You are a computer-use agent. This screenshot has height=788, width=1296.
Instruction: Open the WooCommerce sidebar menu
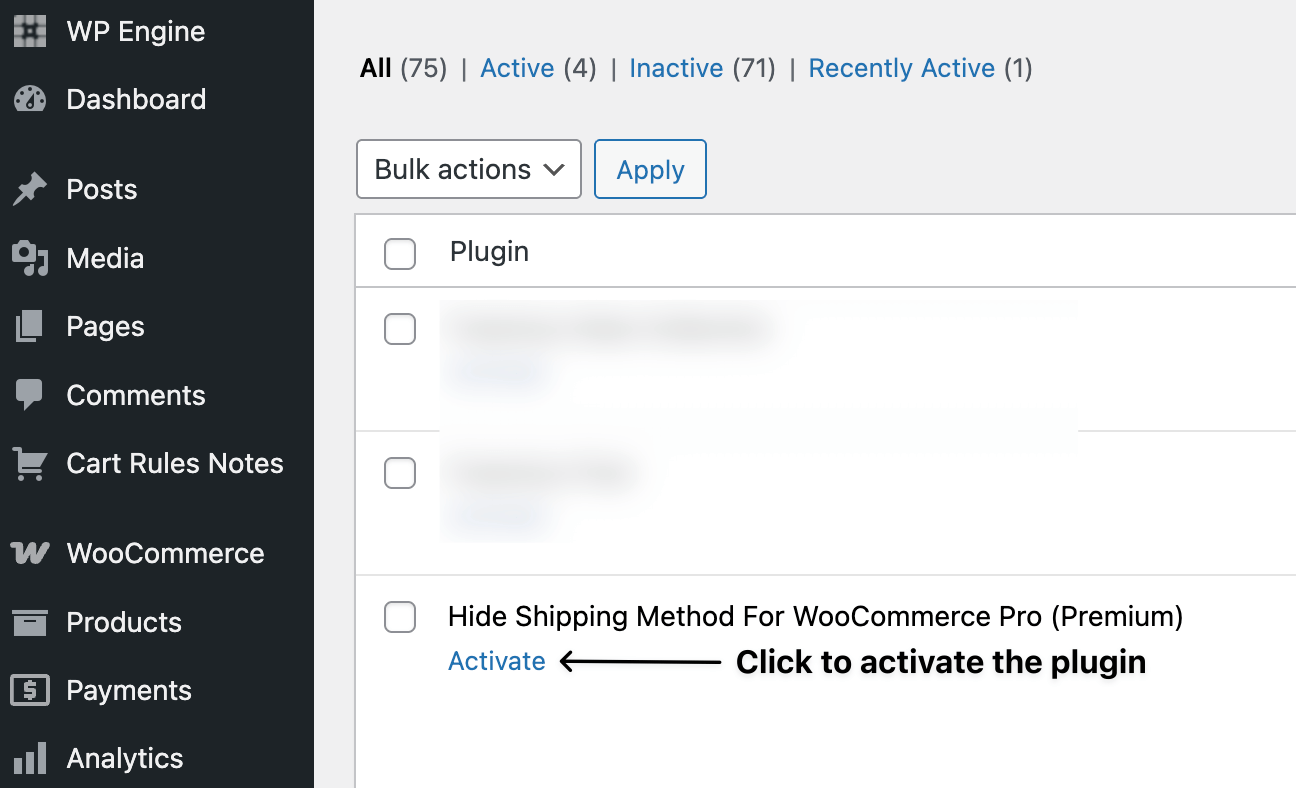[x=165, y=552]
